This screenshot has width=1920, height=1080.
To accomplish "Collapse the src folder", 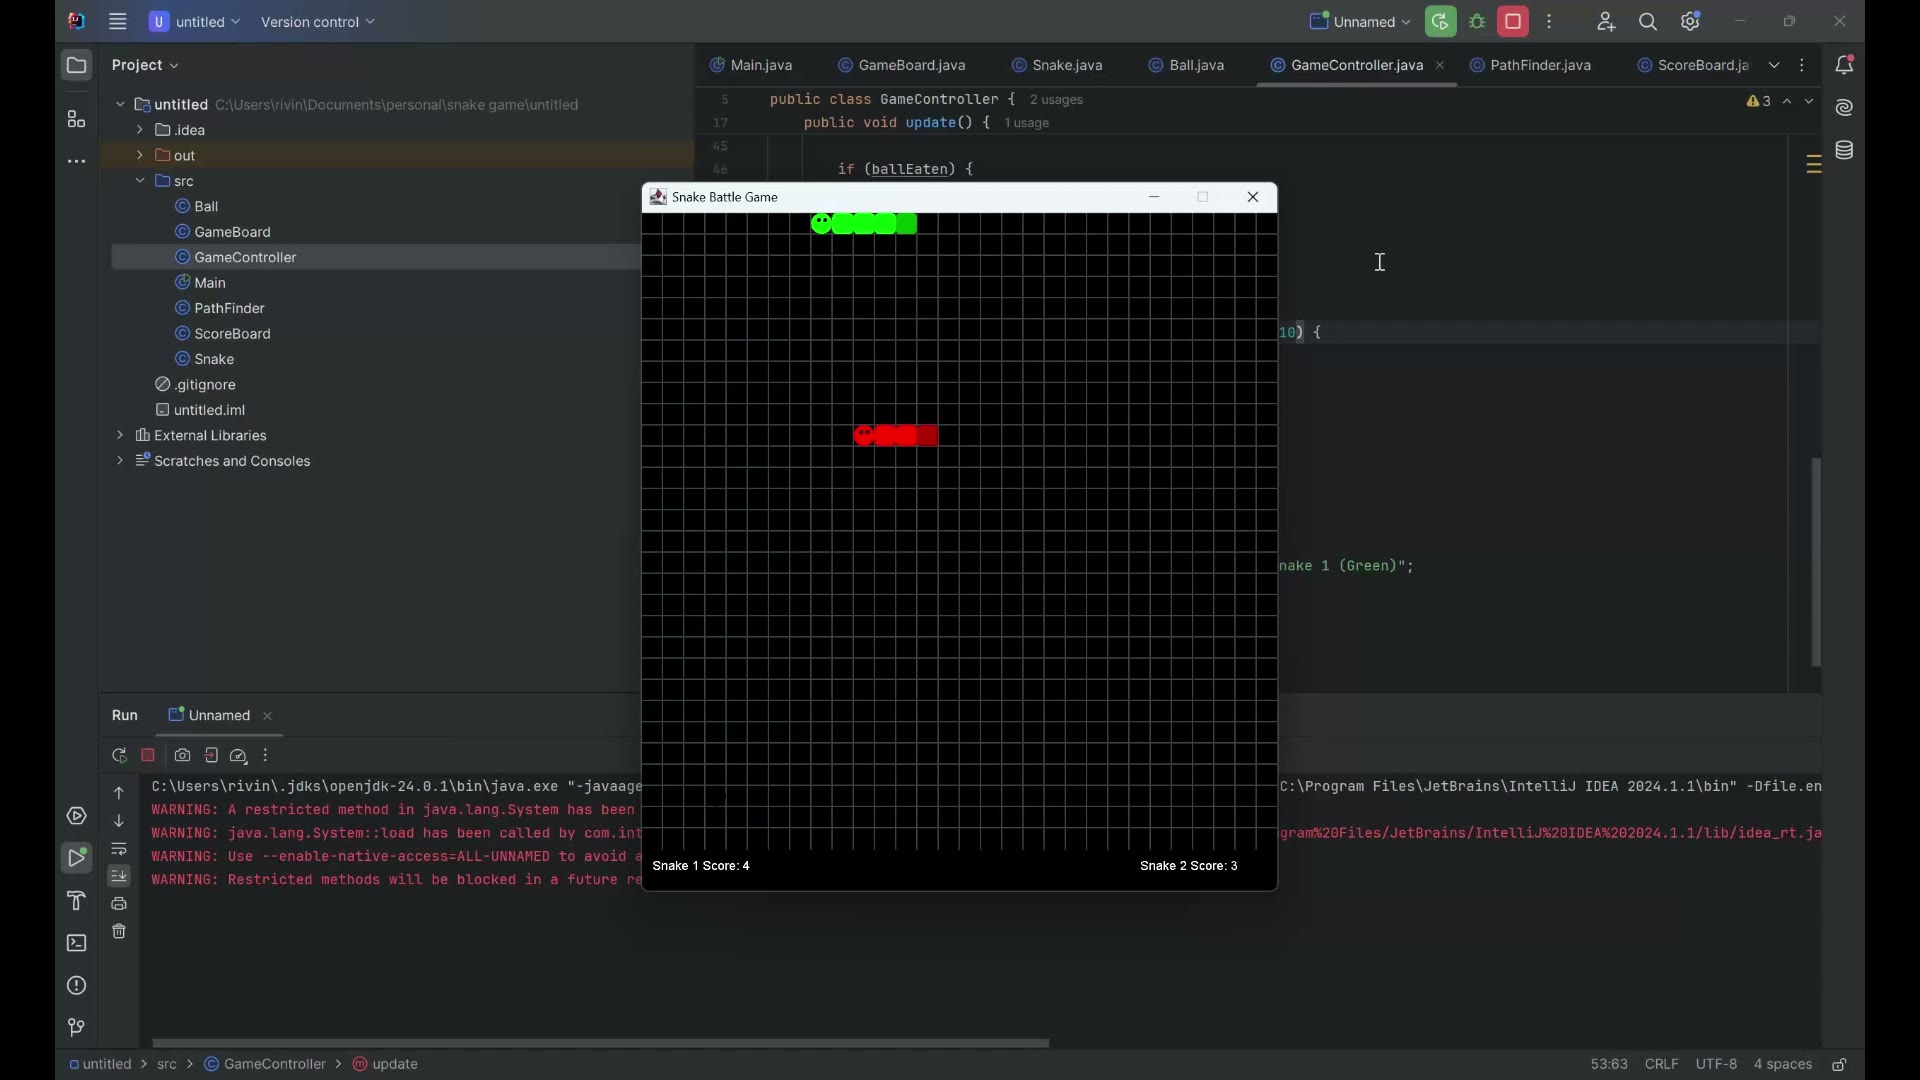I will point(141,182).
